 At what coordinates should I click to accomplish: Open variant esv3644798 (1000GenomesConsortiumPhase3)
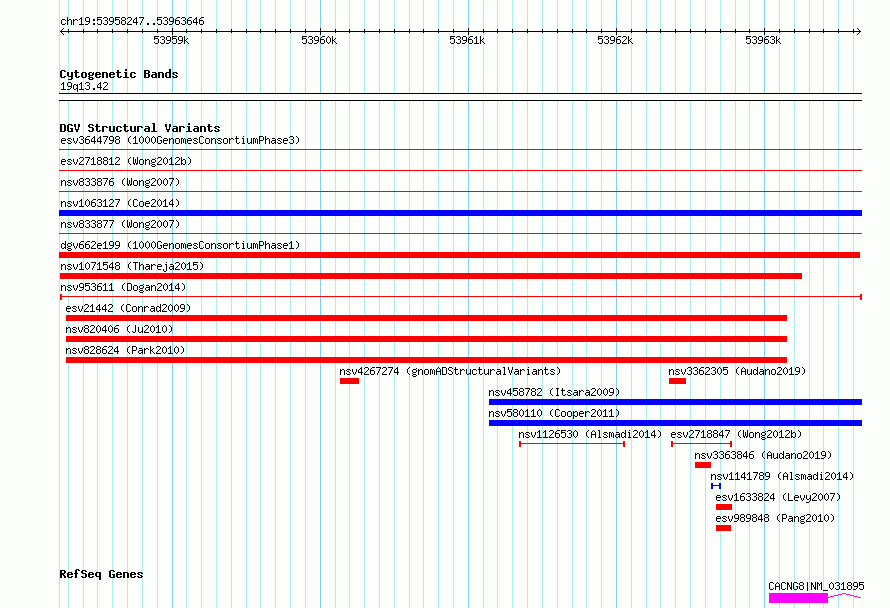pos(180,140)
